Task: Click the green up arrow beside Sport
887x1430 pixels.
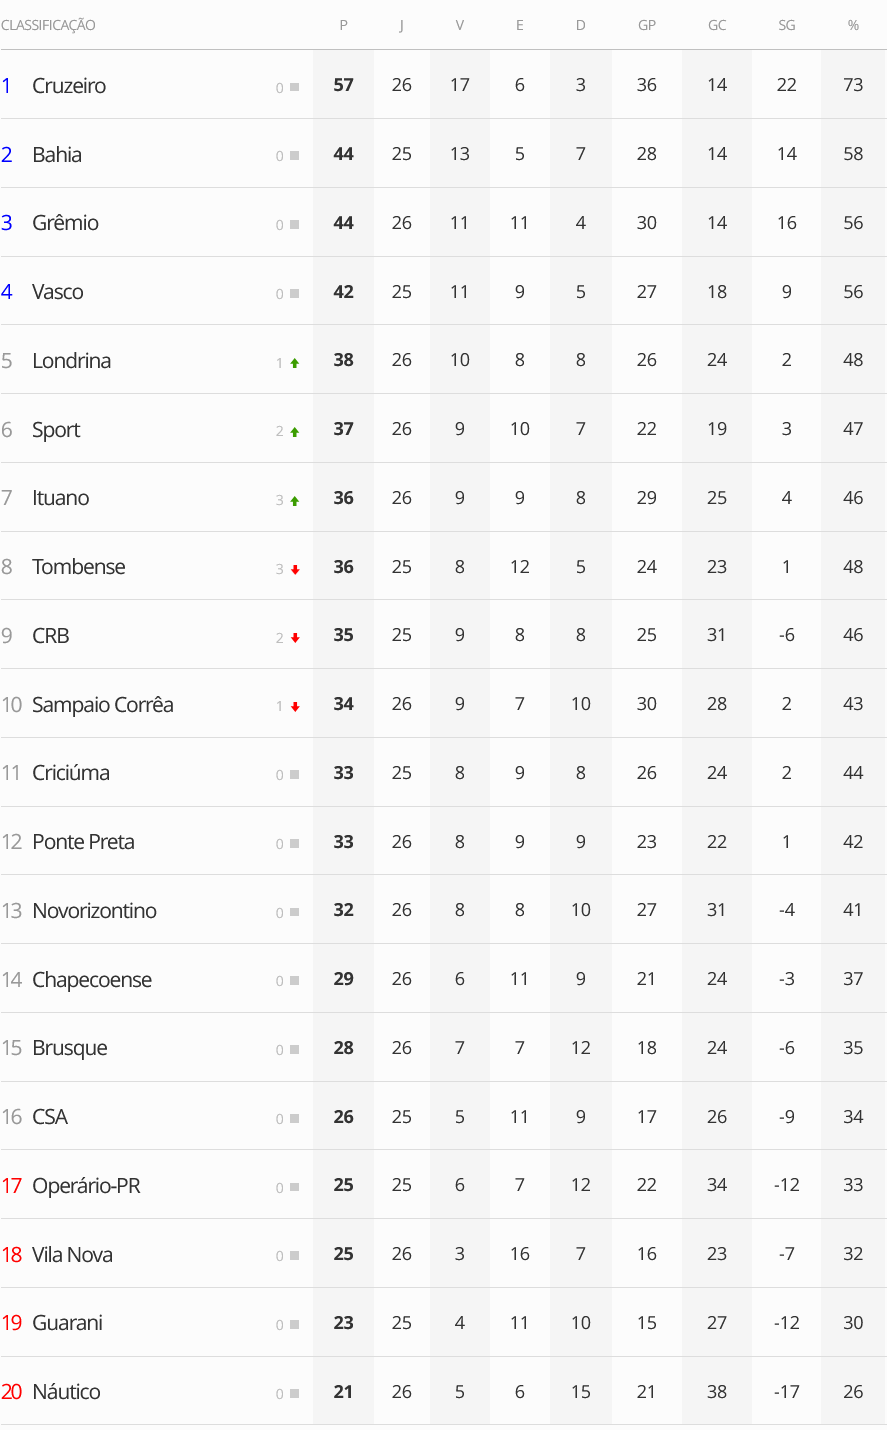Action: coord(295,432)
